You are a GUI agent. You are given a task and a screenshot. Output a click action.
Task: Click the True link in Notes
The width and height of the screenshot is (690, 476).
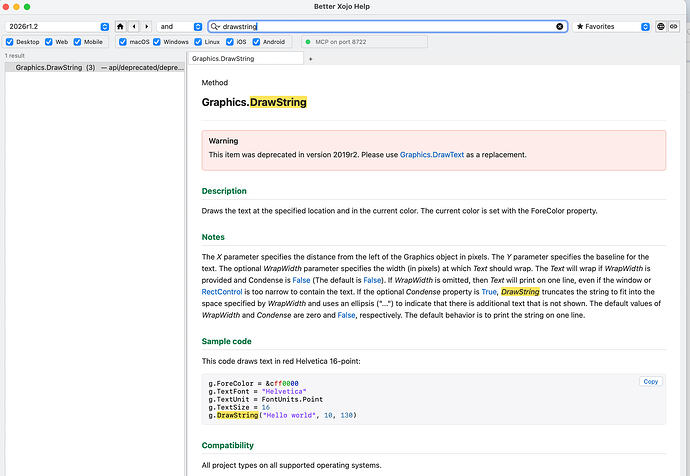point(488,292)
